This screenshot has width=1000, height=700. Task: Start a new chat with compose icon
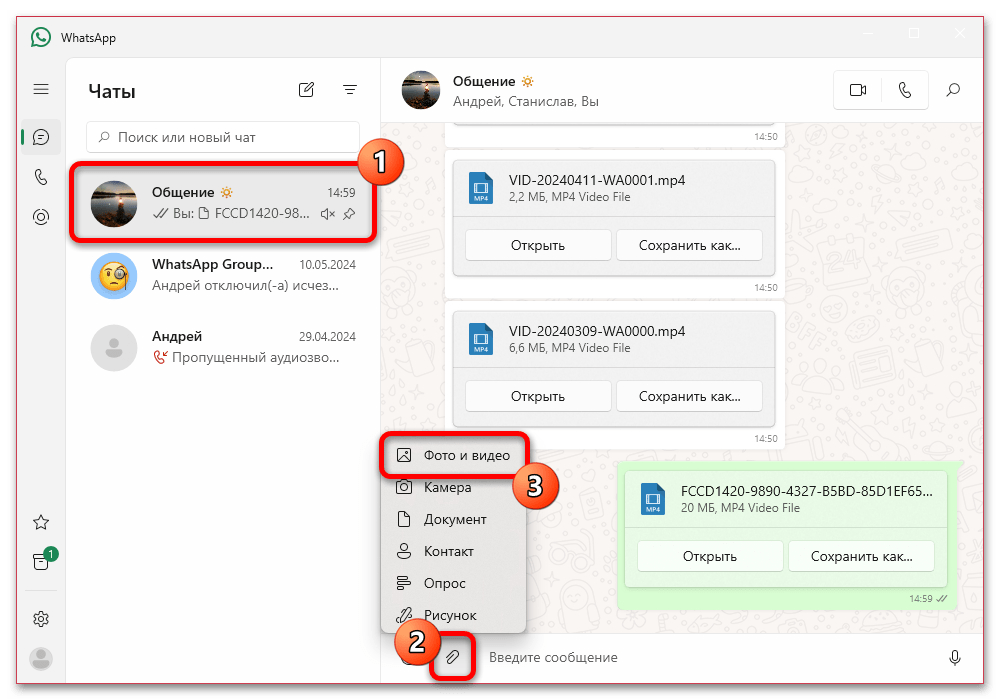pyautogui.click(x=306, y=90)
